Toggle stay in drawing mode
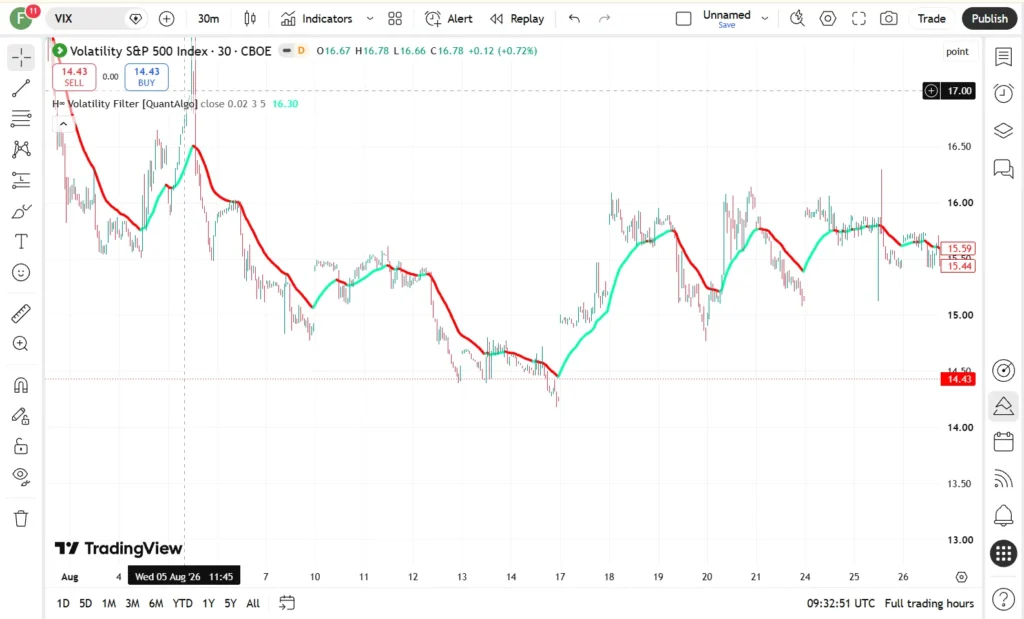The image size is (1024, 619). [x=21, y=416]
